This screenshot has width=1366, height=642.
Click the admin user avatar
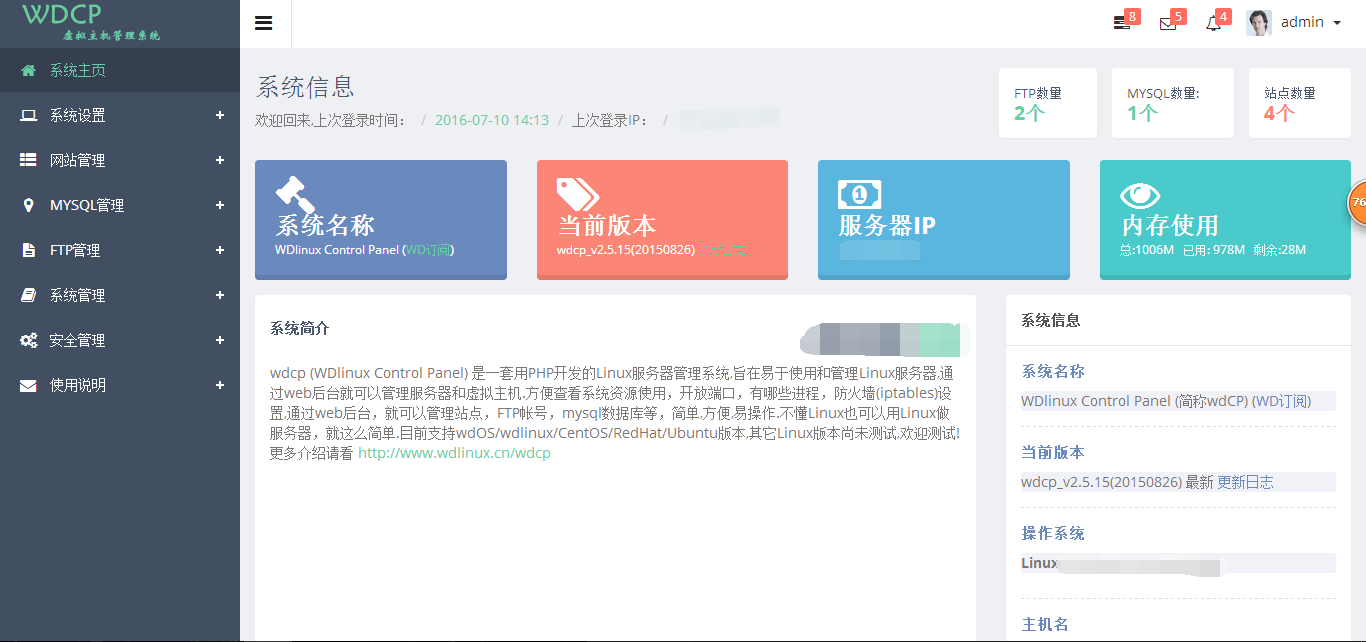tap(1259, 22)
